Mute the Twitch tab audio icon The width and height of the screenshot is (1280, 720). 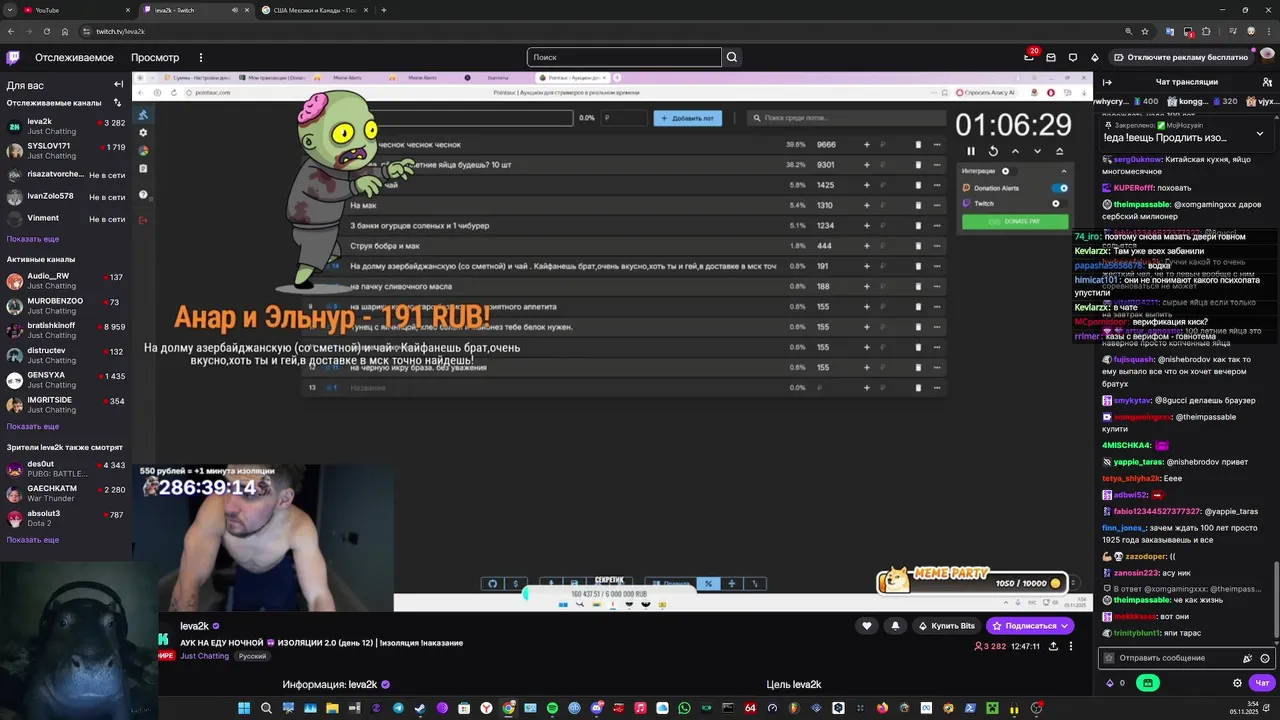(235, 10)
